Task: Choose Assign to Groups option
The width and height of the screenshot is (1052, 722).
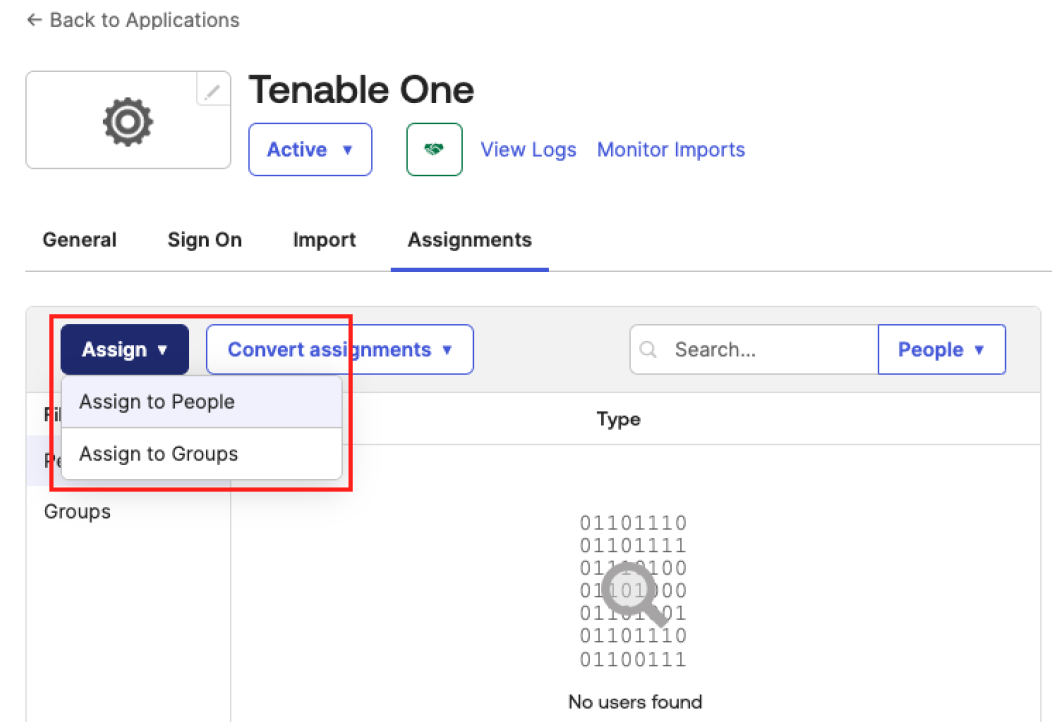Action: 159,454
